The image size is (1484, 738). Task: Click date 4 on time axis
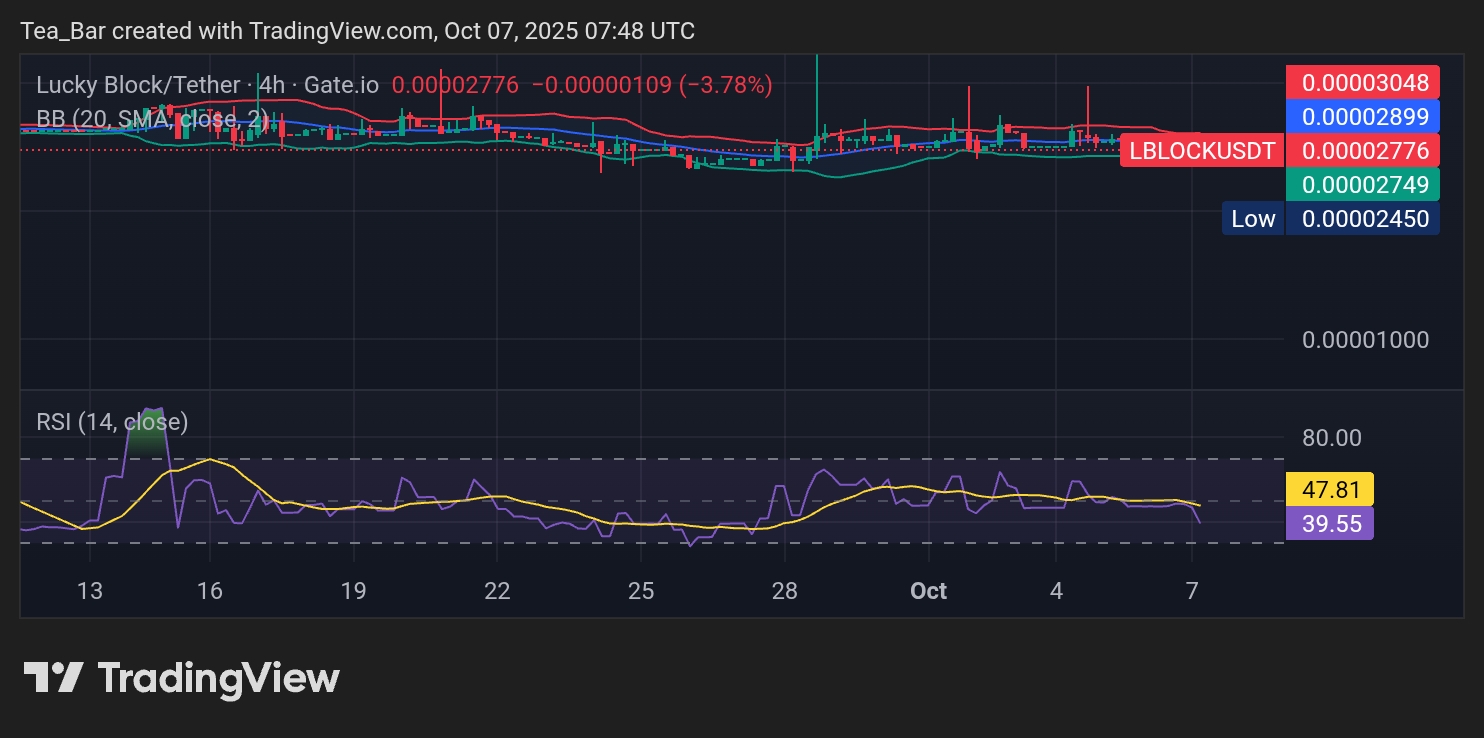pyautogui.click(x=1057, y=591)
